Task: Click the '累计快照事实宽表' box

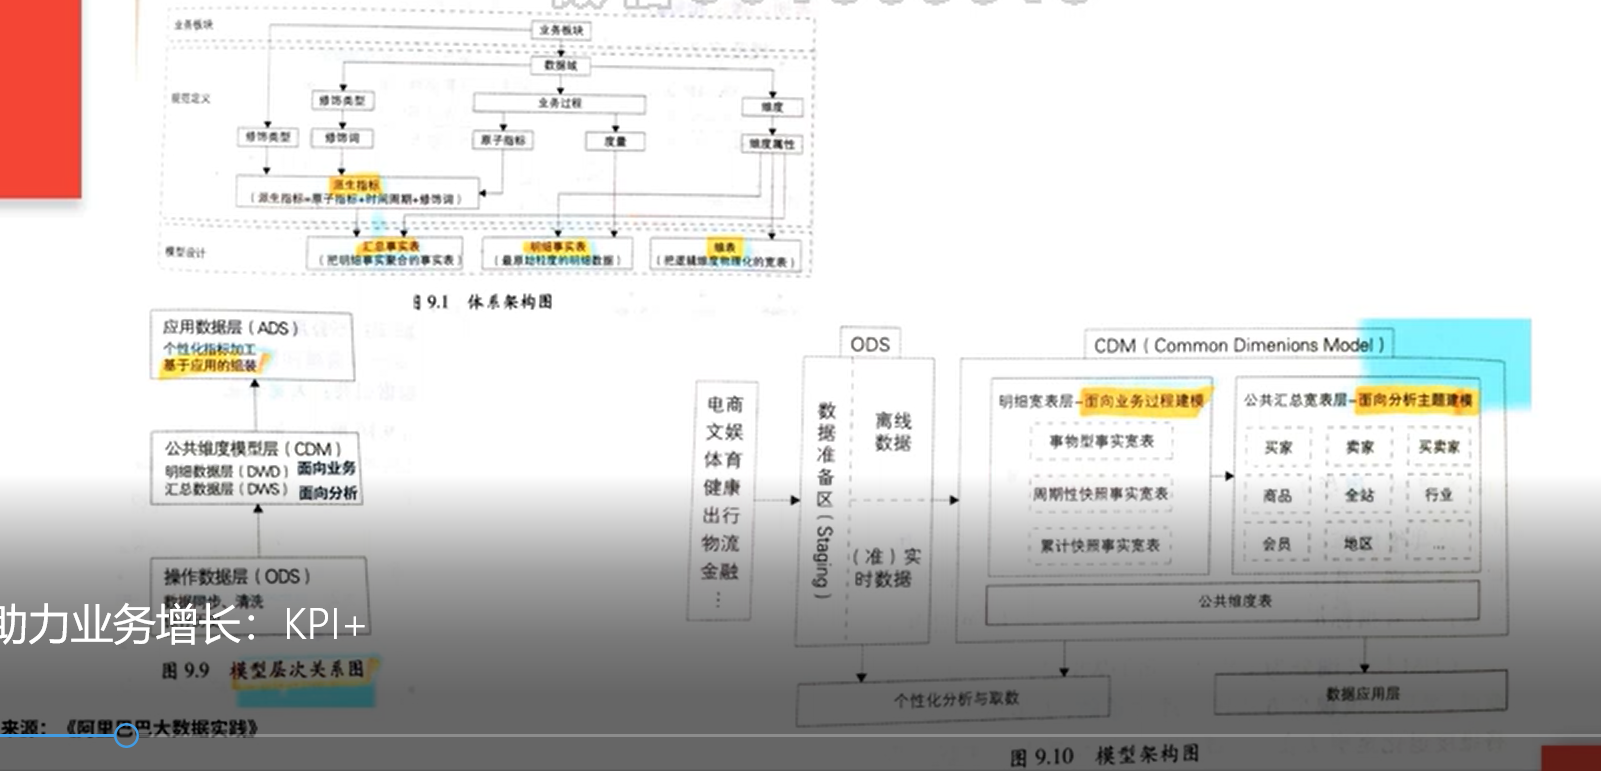Action: [1100, 545]
